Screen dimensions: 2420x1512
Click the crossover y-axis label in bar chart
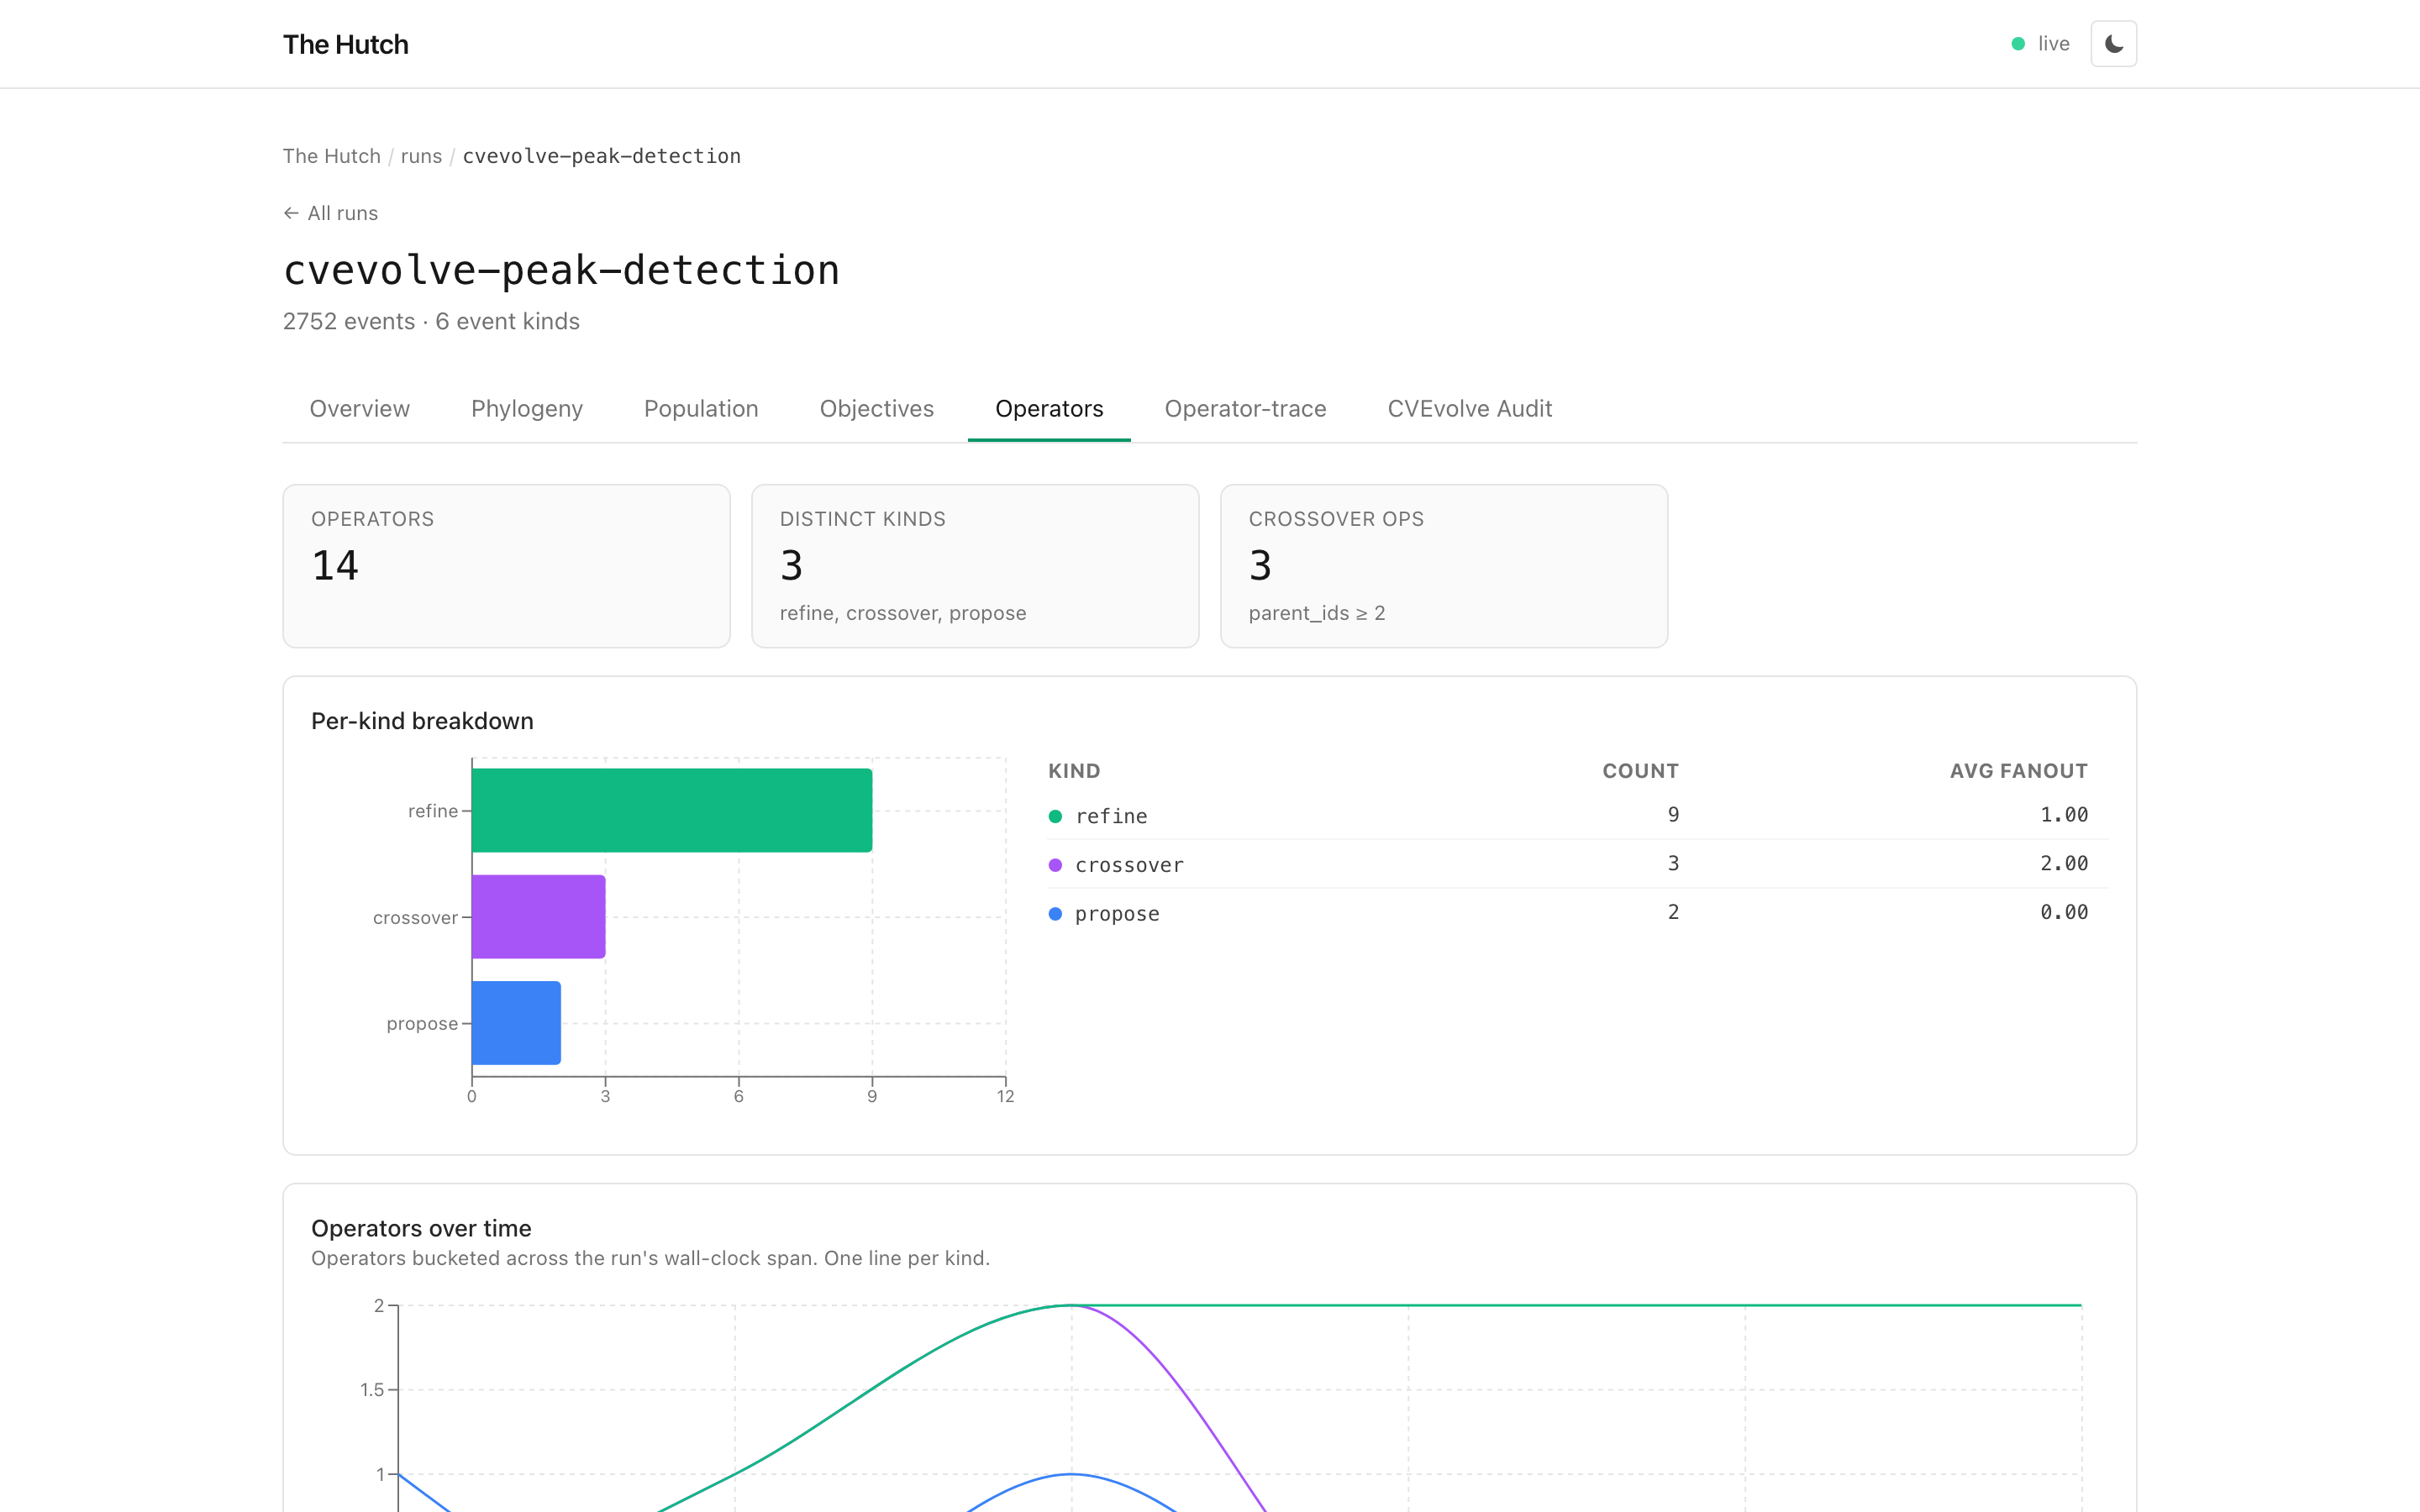415,918
